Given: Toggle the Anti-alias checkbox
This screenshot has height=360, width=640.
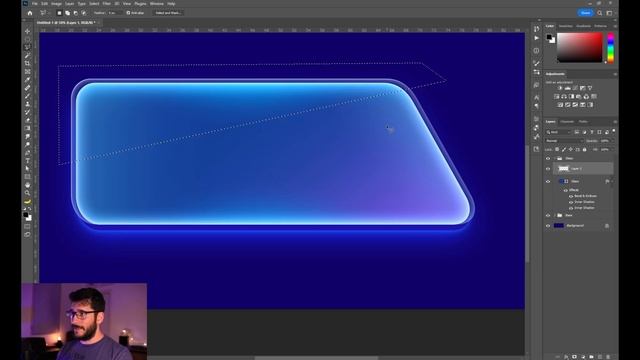Looking at the screenshot, I should (128, 13).
